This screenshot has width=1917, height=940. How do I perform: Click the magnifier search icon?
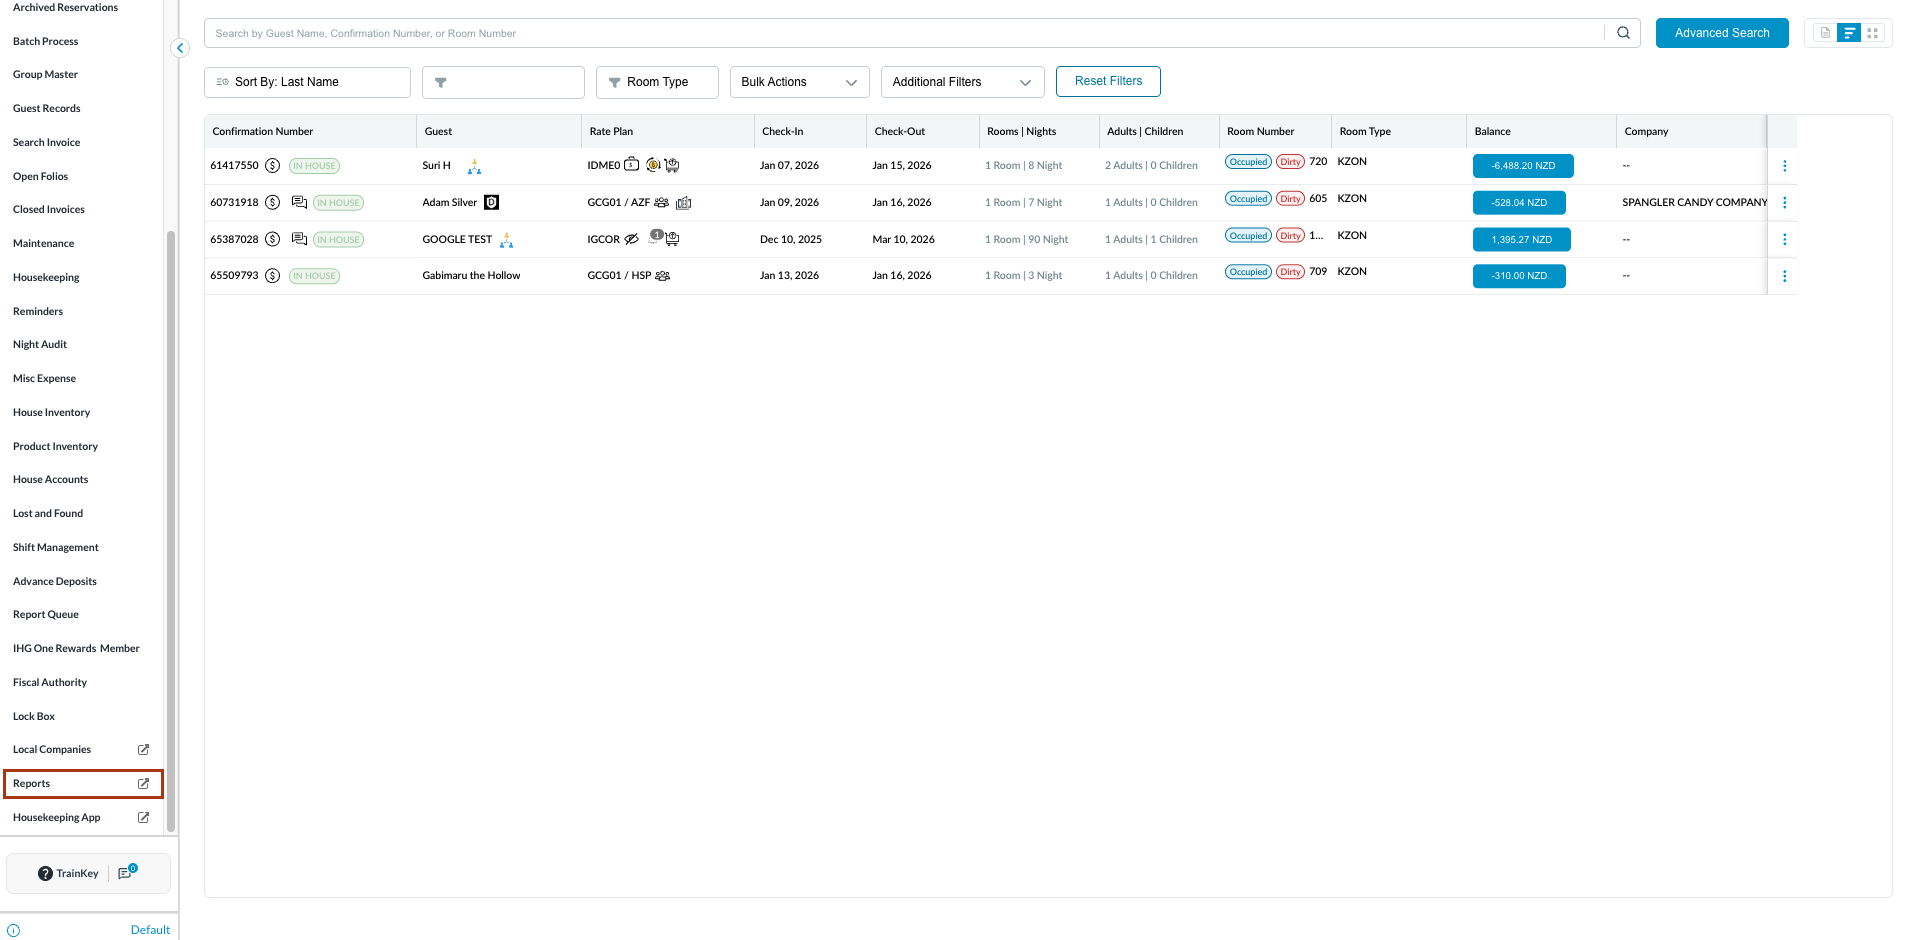1623,33
